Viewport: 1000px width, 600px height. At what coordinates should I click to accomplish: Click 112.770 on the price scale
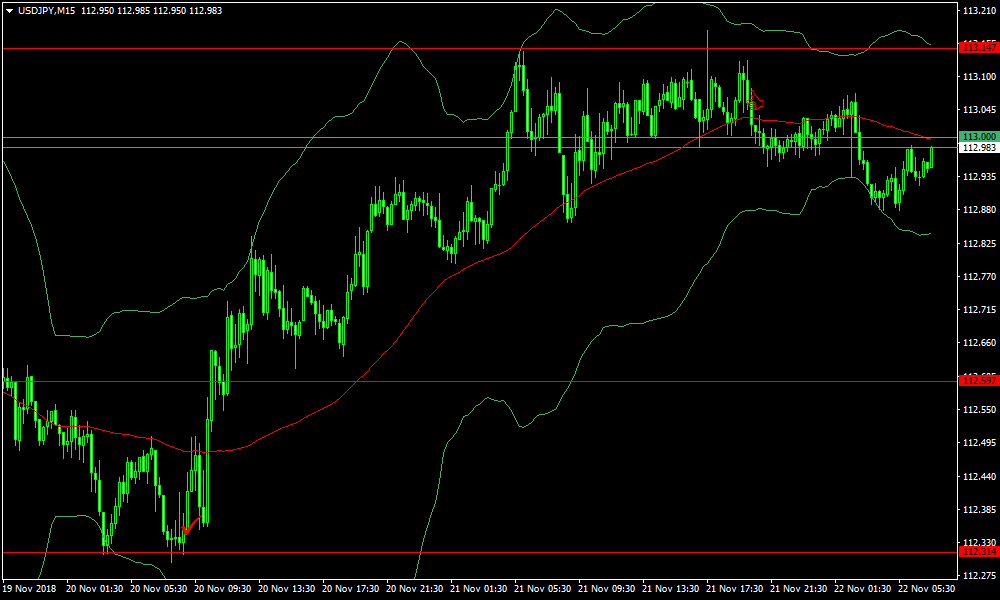(979, 277)
